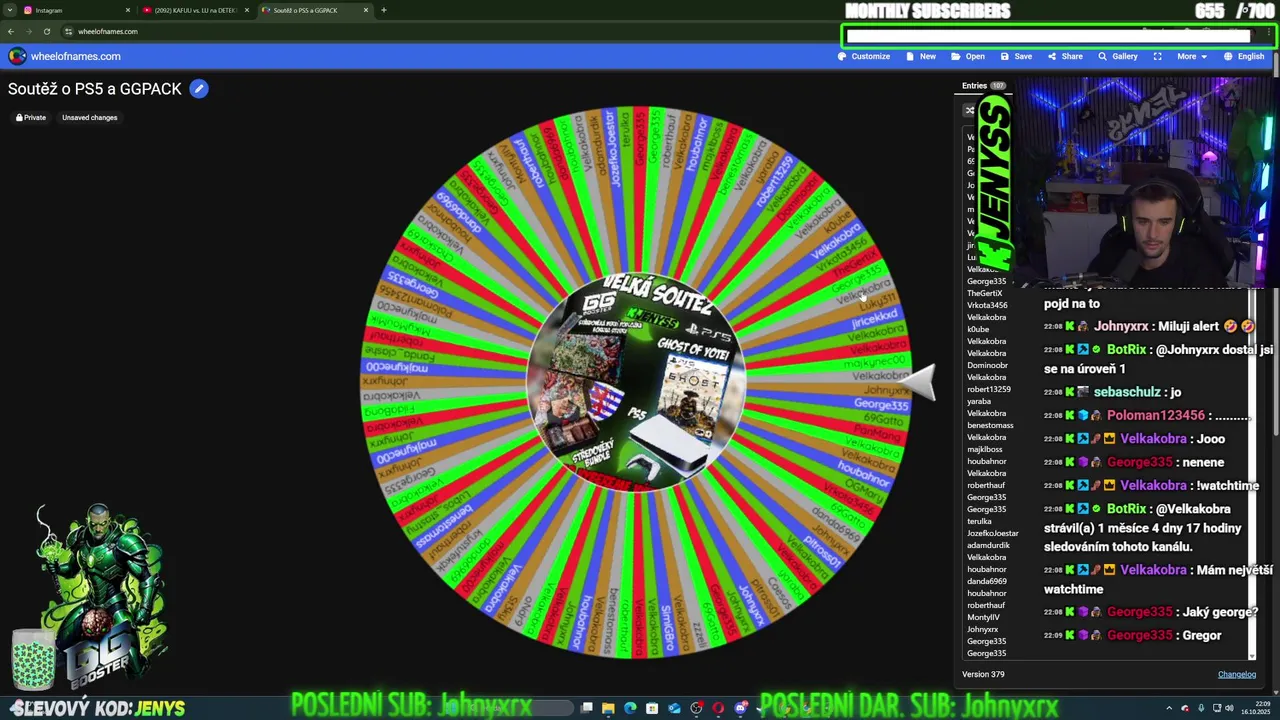Open Mail app from the taskbar

click(x=674, y=708)
